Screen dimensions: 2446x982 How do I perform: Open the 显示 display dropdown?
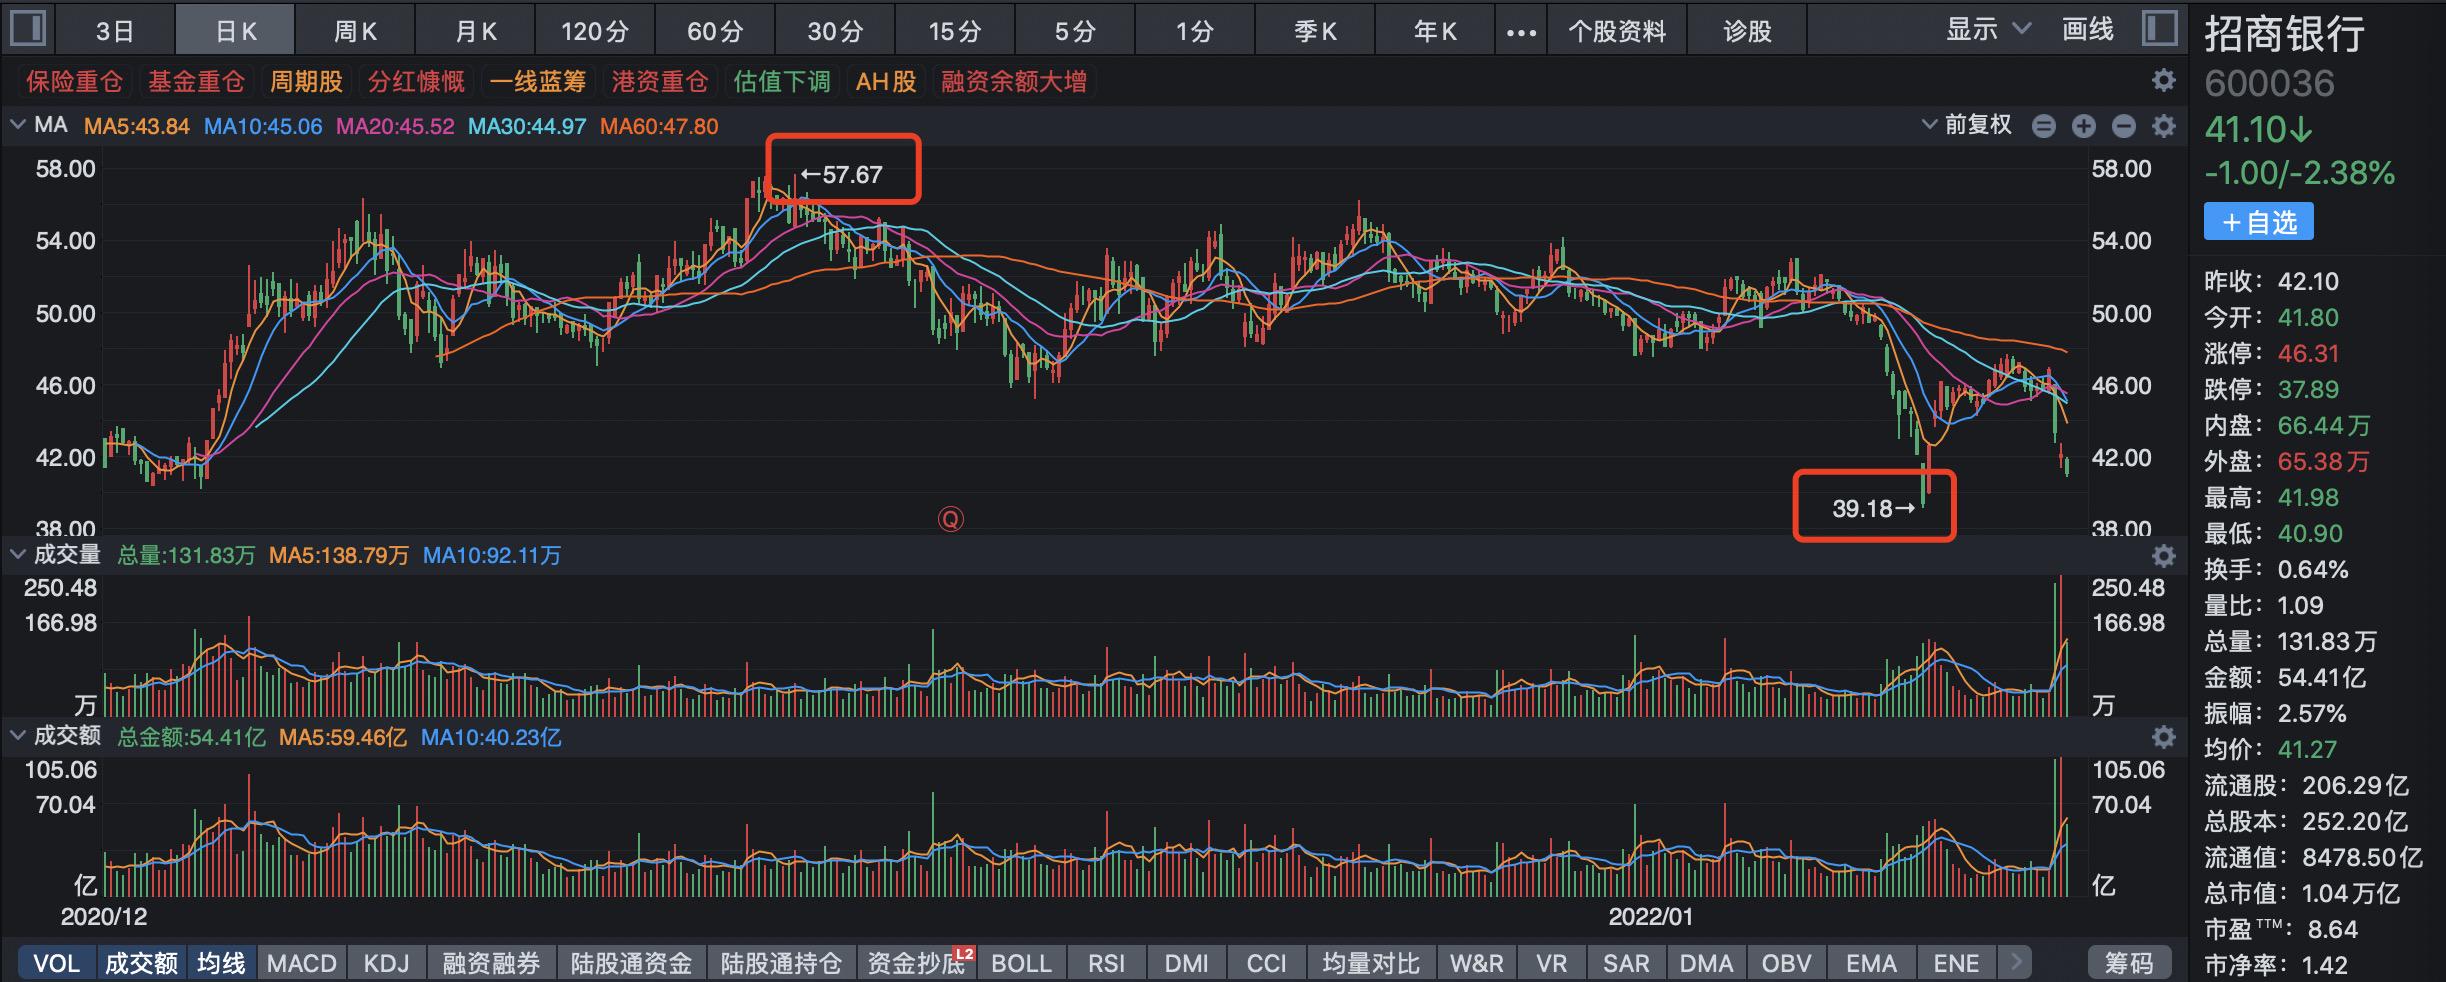click(x=1988, y=30)
